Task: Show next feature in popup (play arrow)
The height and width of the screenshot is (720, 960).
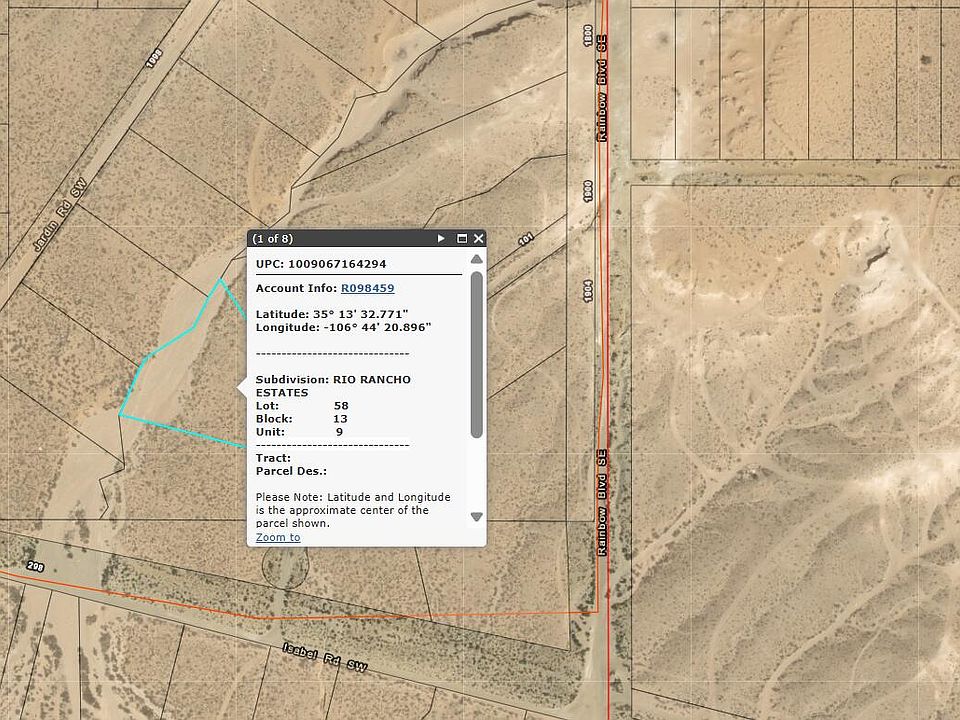Action: point(441,238)
